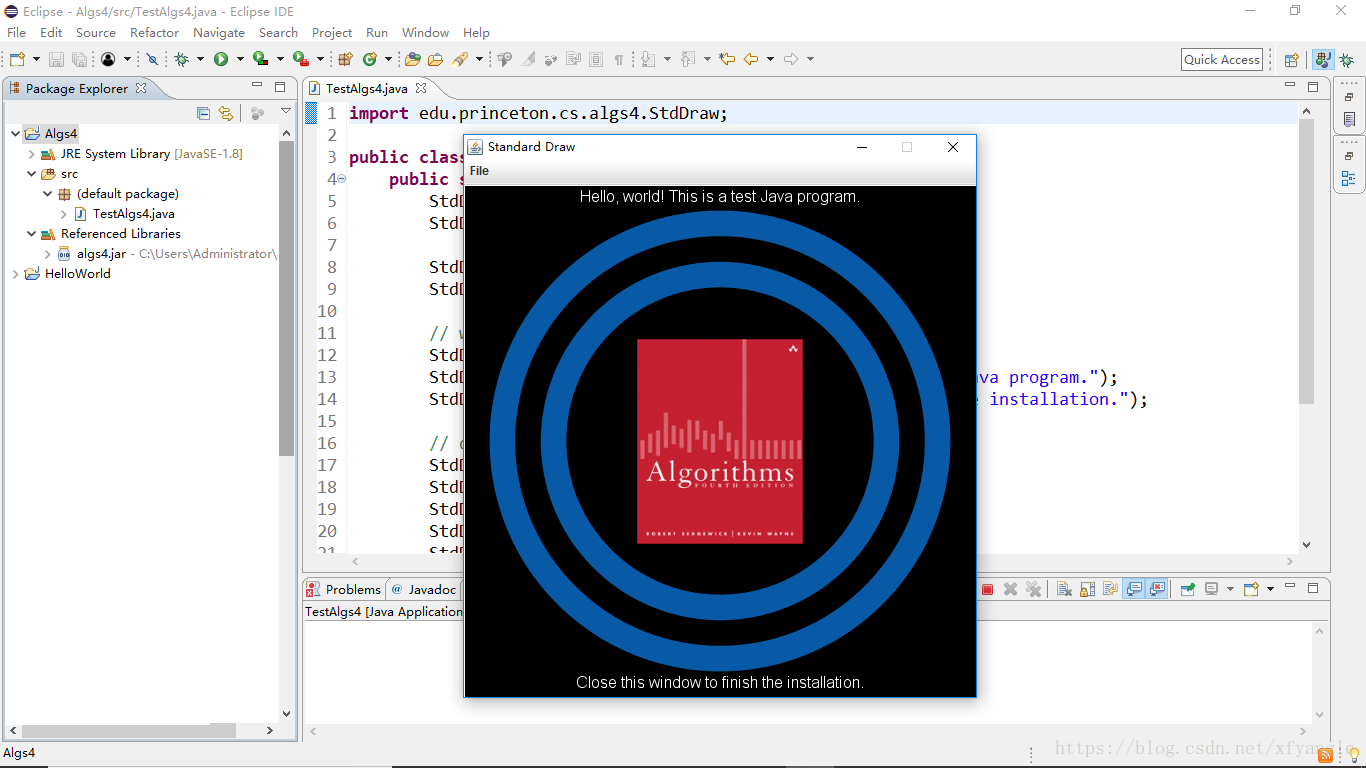The width and height of the screenshot is (1366, 768).
Task: Click the Package Explorer horizontal scrollbar
Action: click(x=127, y=731)
